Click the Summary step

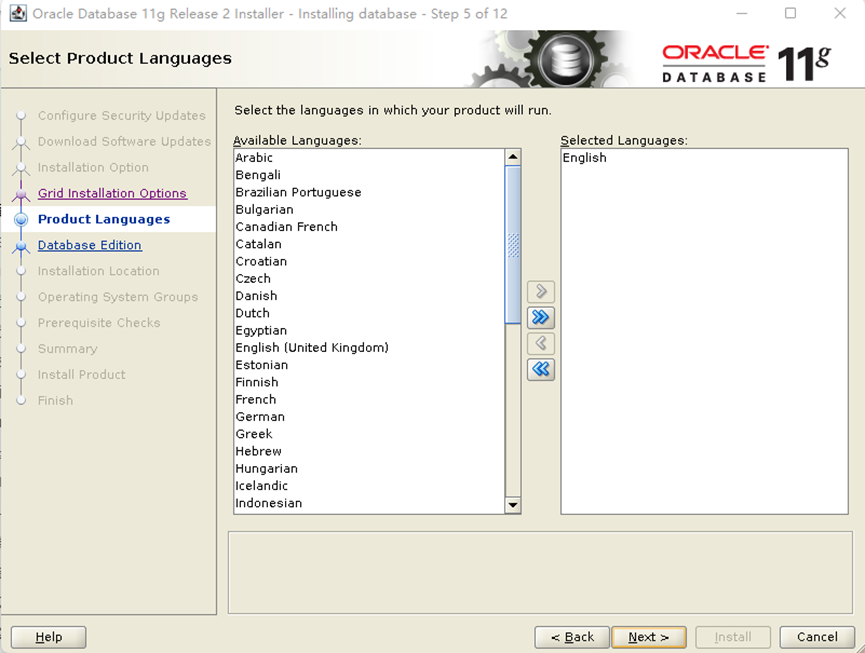[67, 349]
